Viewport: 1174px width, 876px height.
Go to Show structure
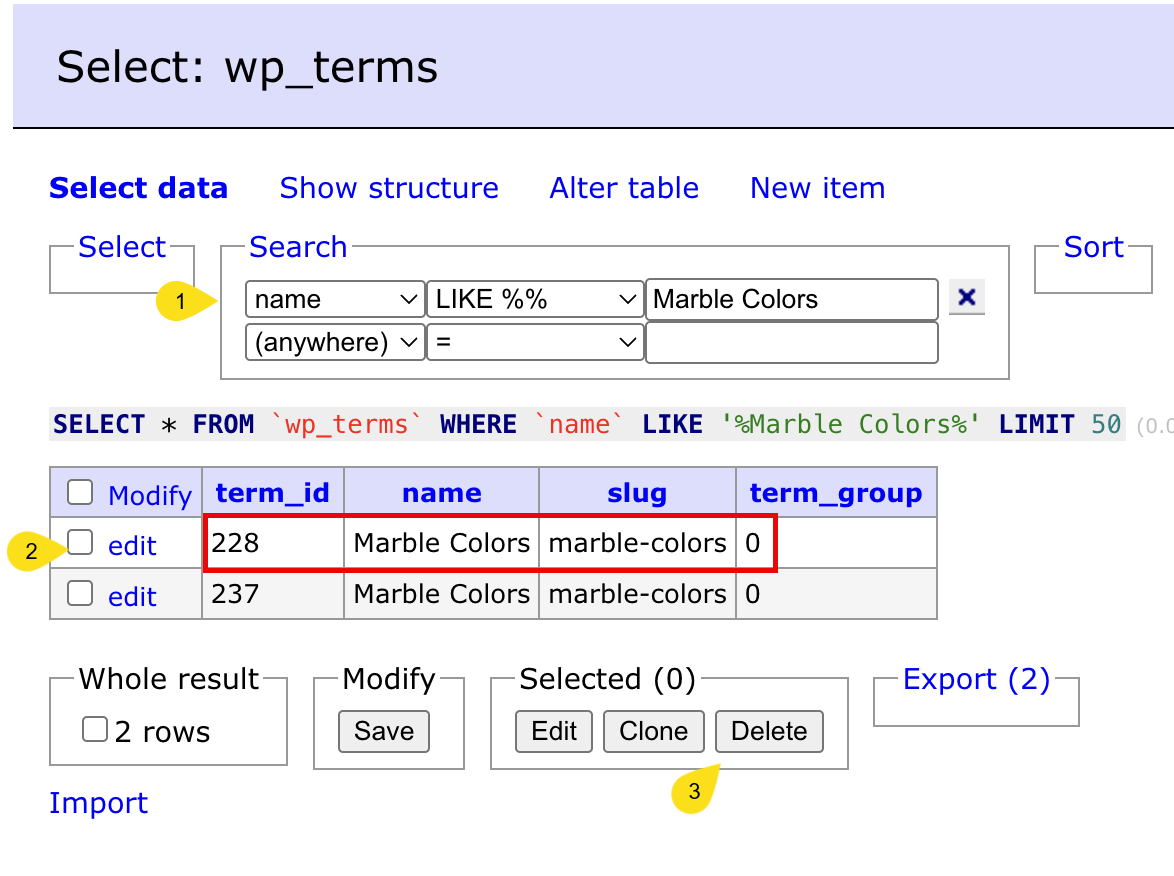tap(389, 188)
